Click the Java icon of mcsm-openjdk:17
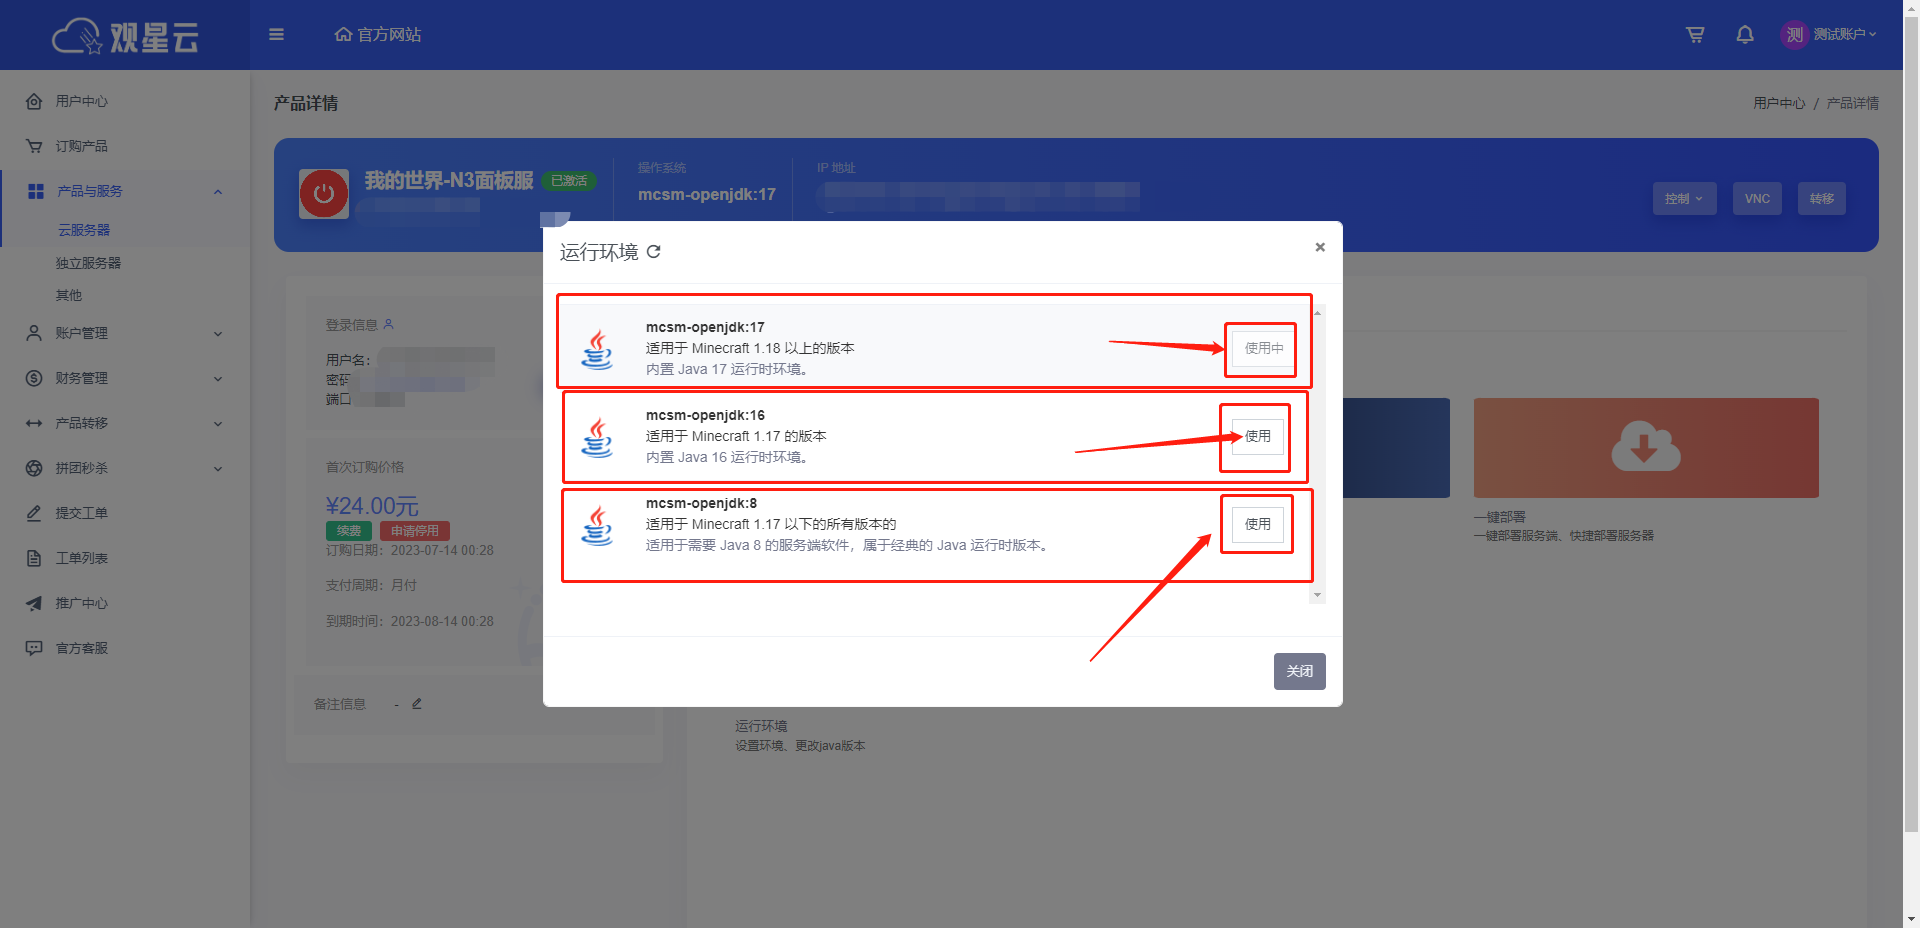 597,350
